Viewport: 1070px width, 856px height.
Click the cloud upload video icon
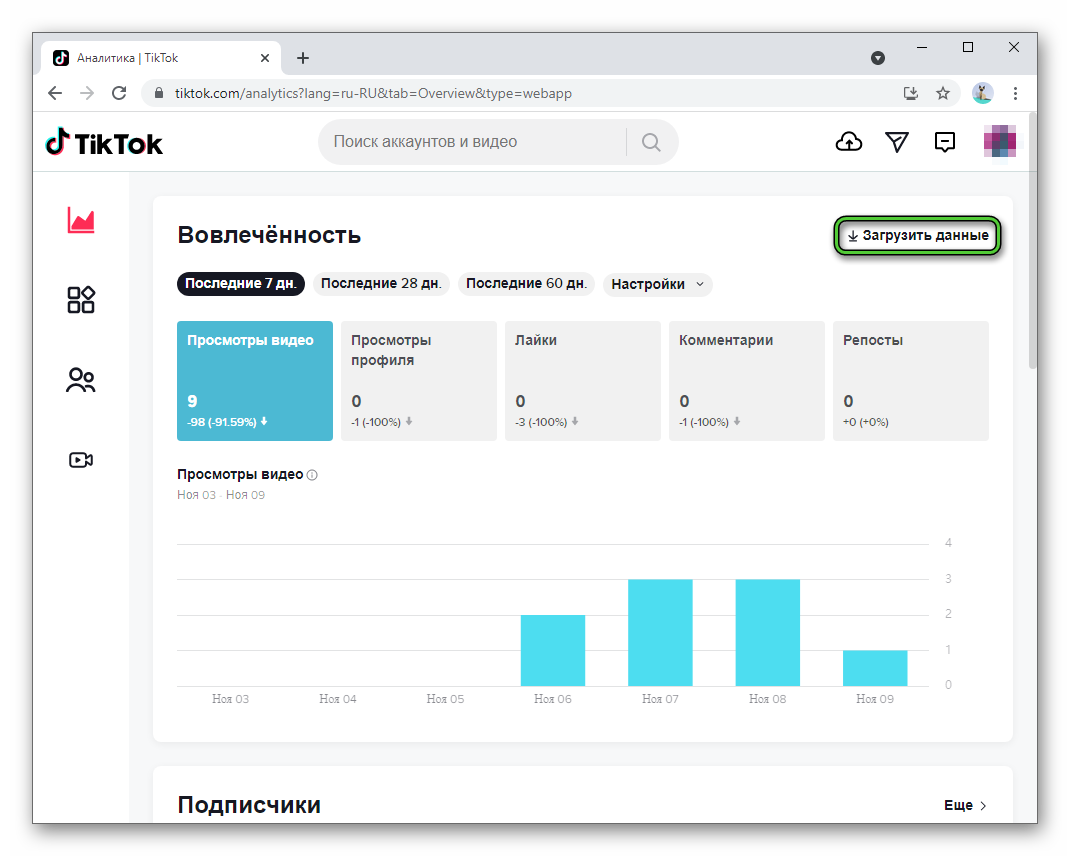coord(848,142)
